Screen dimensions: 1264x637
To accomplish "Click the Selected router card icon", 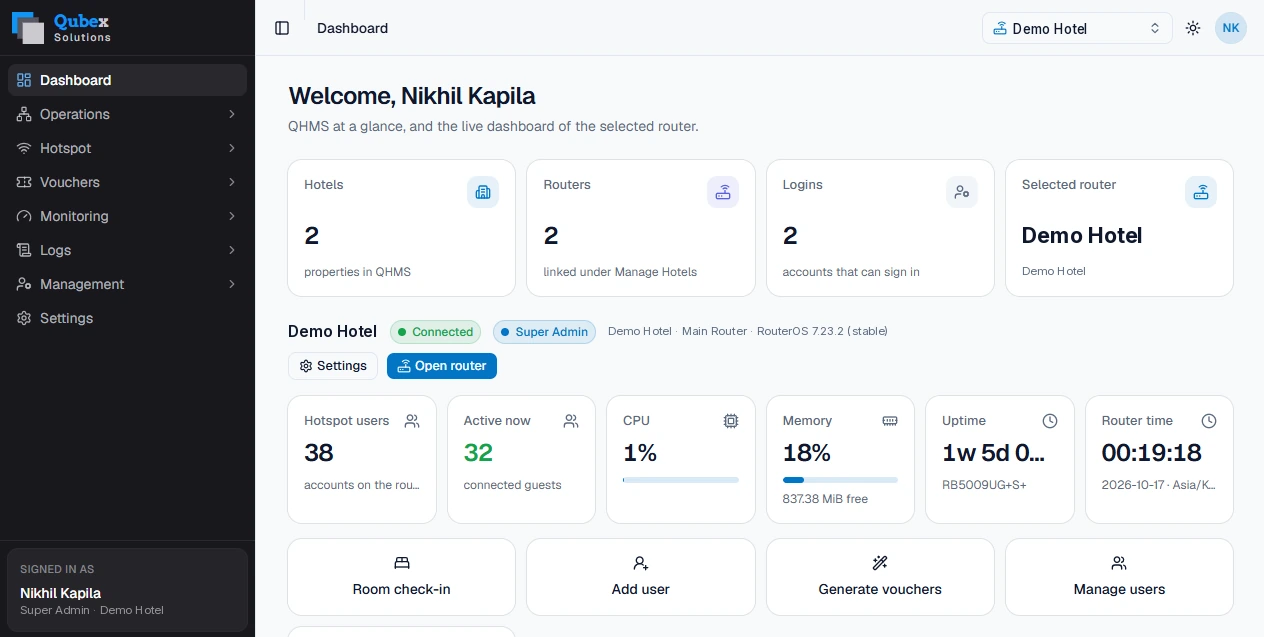I will coord(1201,192).
